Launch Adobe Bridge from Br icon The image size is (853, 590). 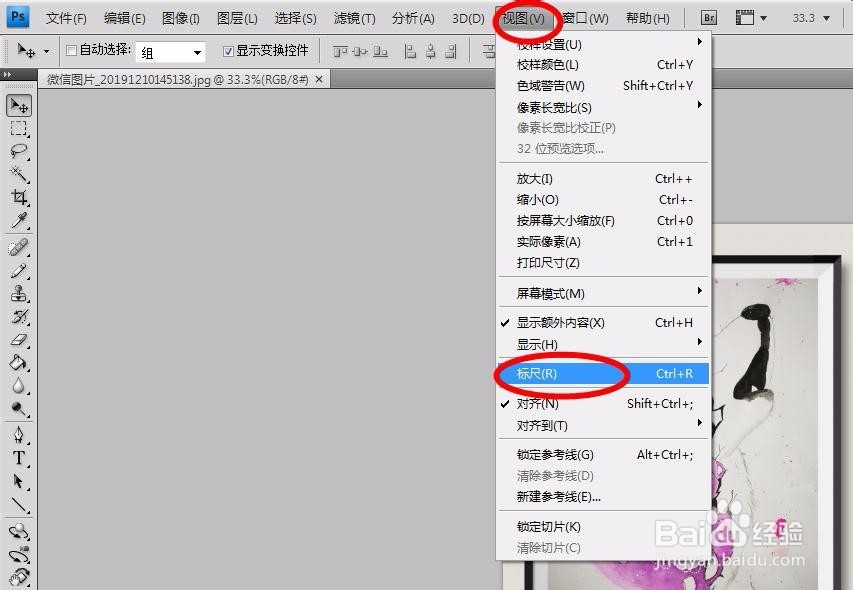point(709,18)
